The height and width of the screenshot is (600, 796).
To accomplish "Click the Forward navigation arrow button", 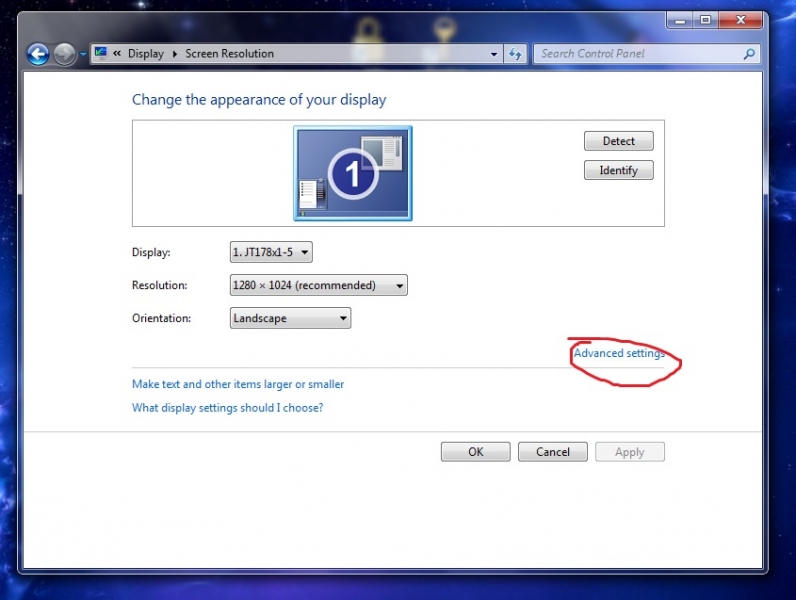I will click(65, 54).
